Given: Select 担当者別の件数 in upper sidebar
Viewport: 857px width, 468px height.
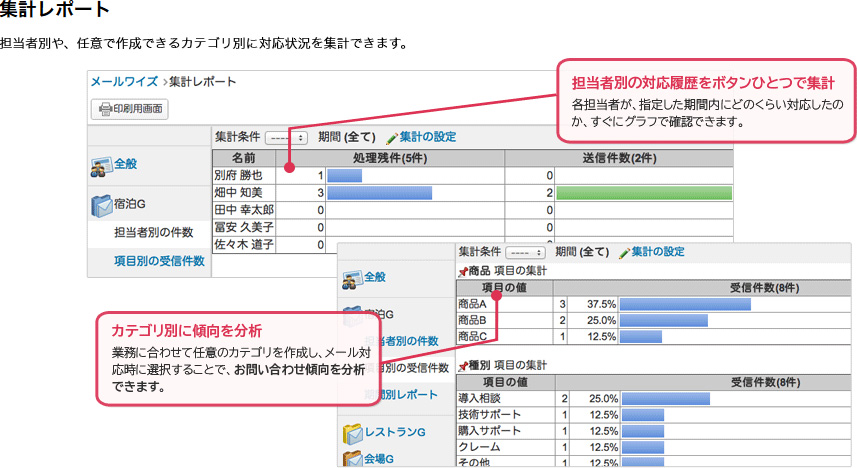Looking at the screenshot, I should [153, 233].
